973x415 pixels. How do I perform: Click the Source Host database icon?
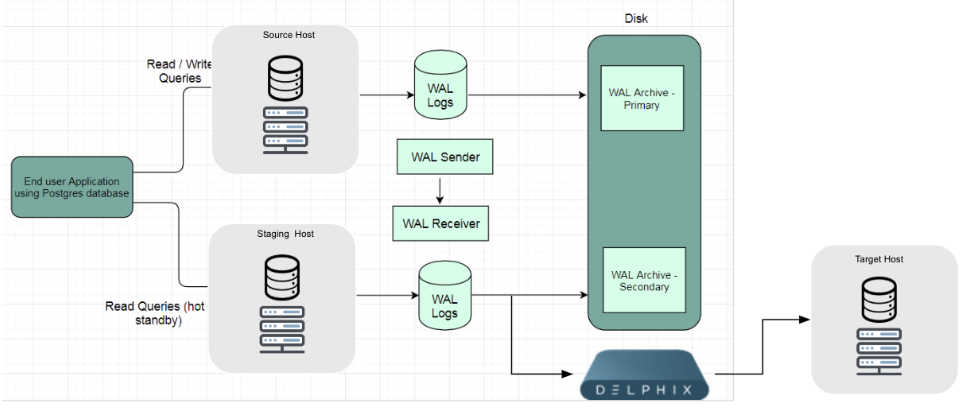(285, 77)
